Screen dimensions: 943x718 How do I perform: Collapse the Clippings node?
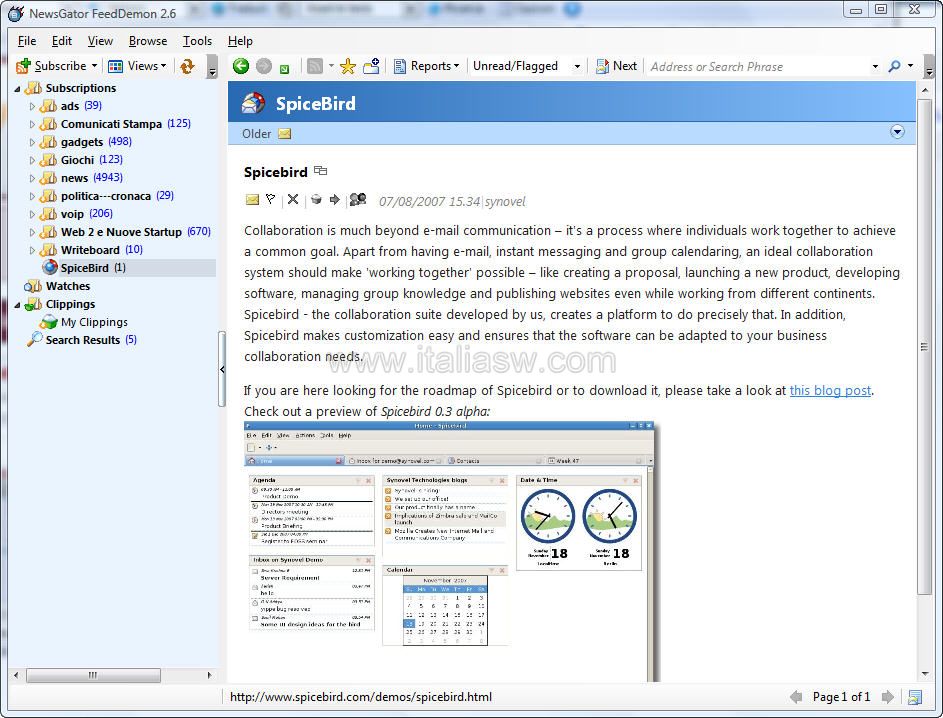pos(17,305)
